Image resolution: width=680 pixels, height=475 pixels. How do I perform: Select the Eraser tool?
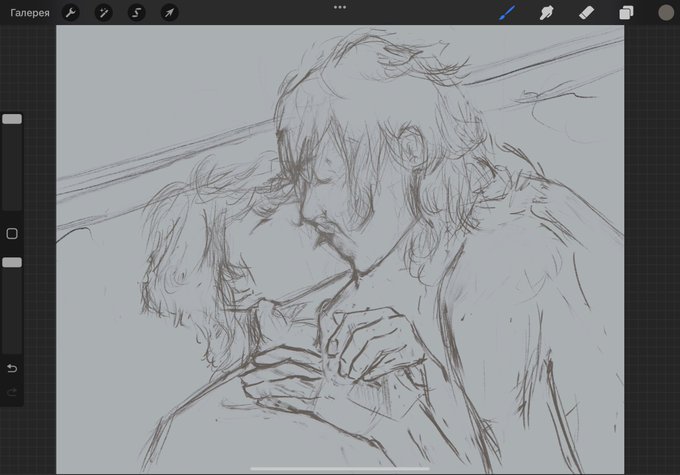click(x=586, y=13)
